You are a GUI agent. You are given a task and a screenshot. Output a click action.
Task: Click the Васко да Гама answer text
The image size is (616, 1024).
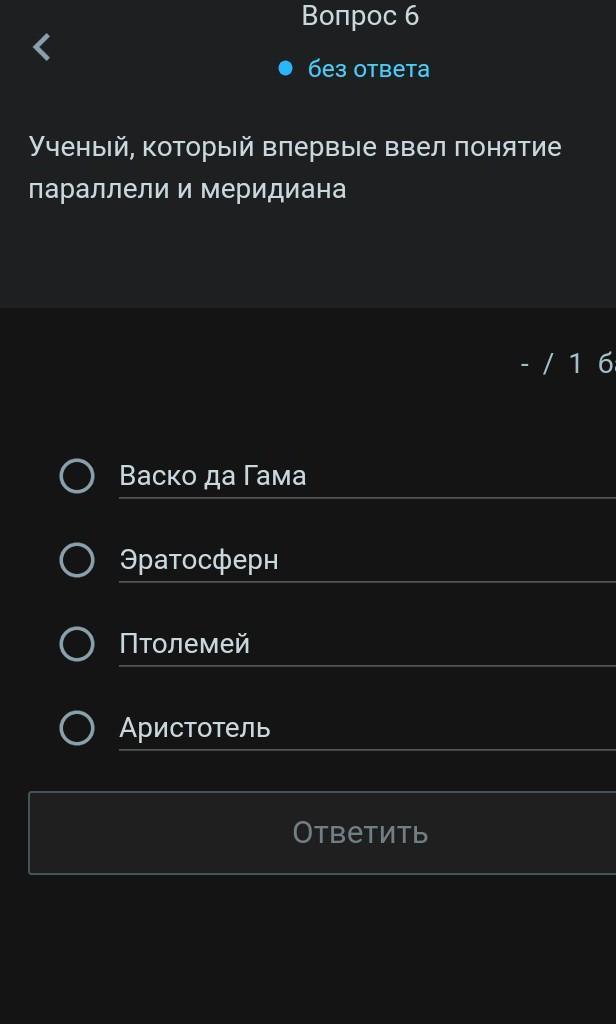coord(212,476)
